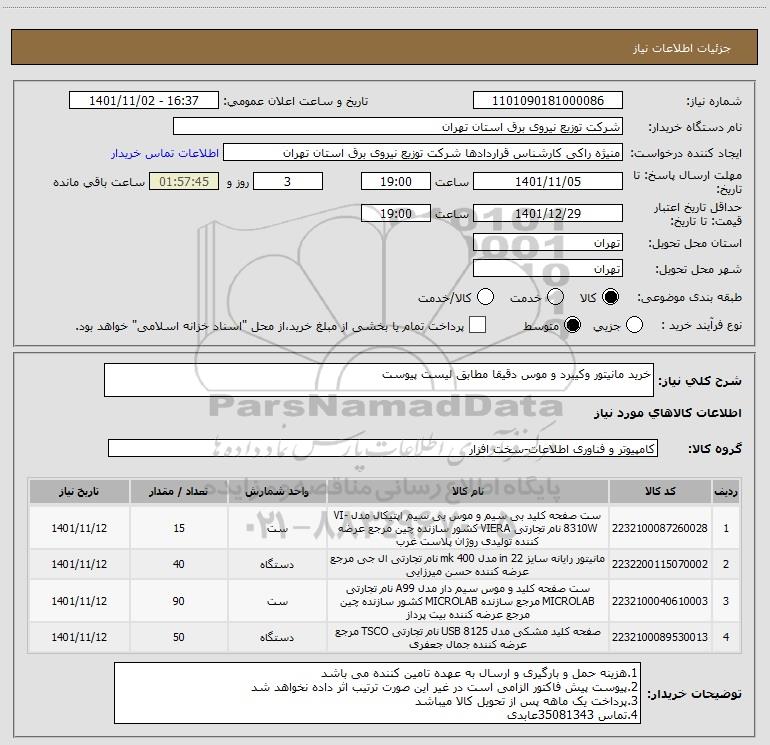Select the کالا/خدمت radio button
The width and height of the screenshot is (770, 745).
tap(486, 297)
